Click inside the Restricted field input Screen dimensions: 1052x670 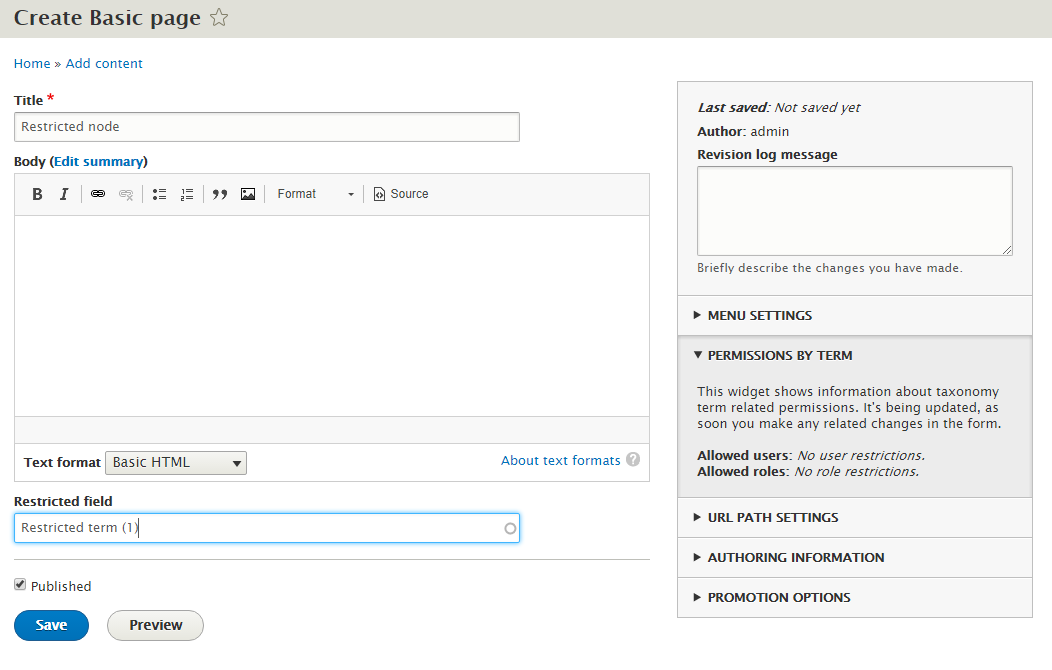click(x=266, y=527)
